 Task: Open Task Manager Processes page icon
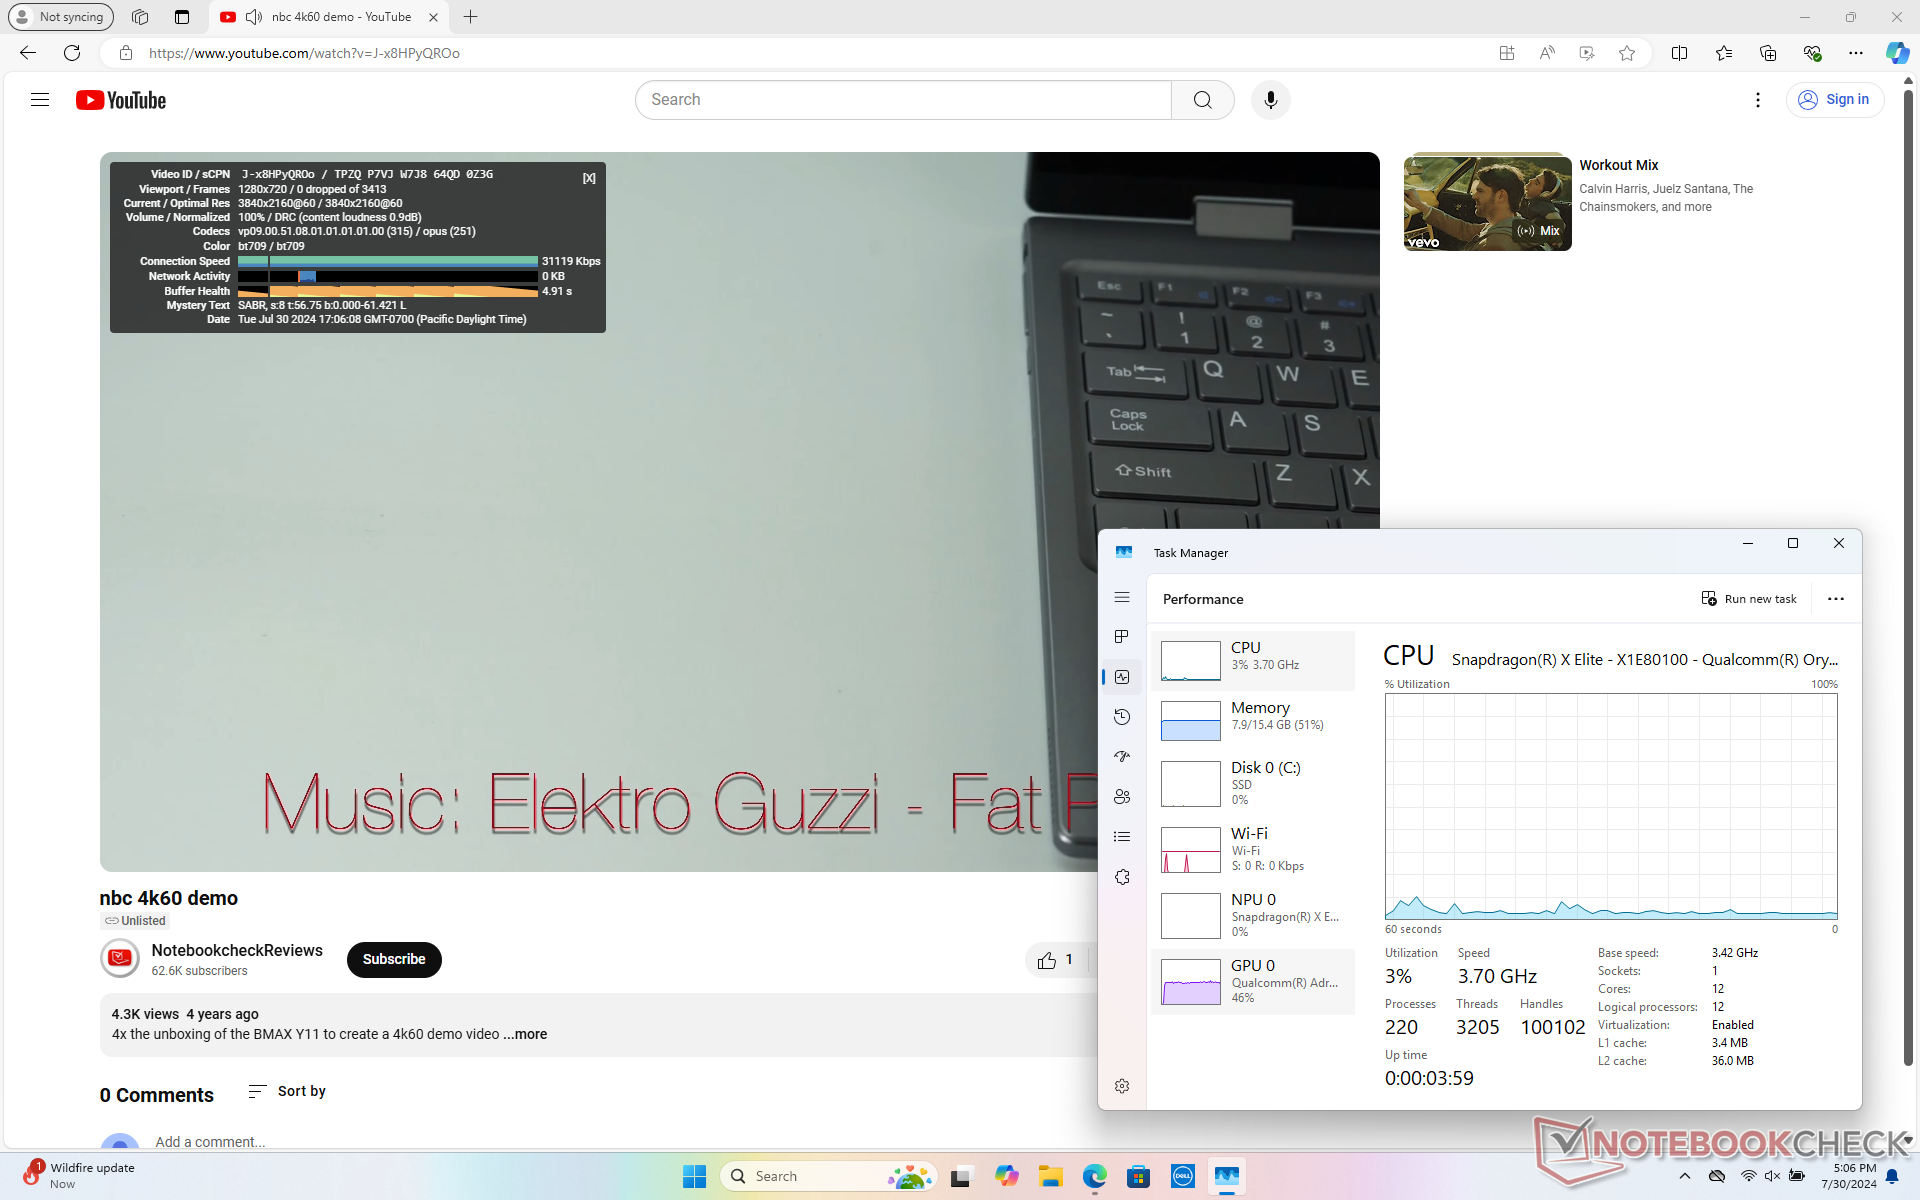(x=1122, y=637)
